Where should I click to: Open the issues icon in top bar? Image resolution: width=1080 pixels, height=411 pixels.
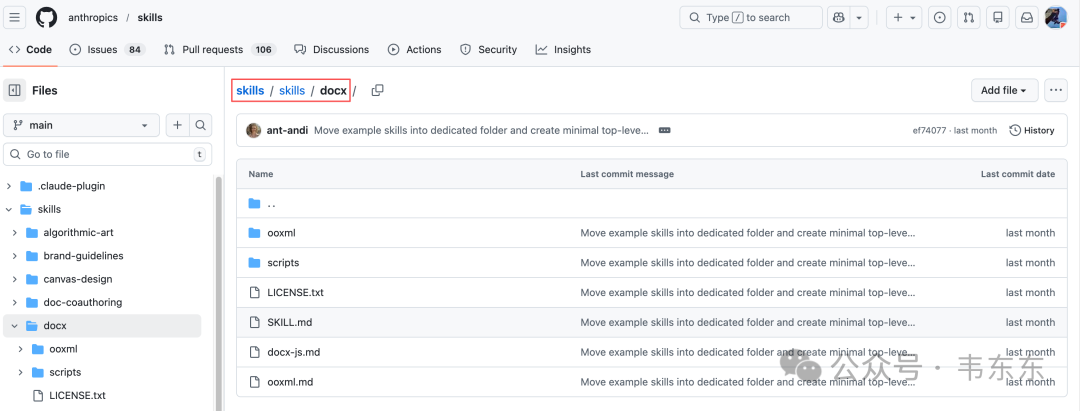938,17
